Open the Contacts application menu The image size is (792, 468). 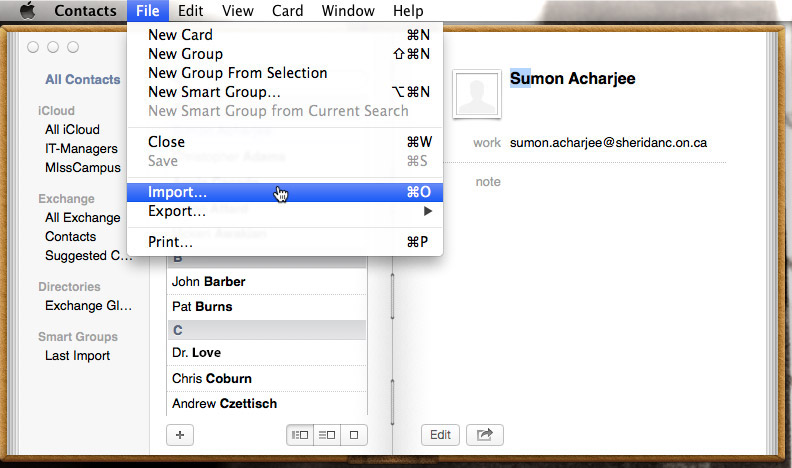click(85, 11)
